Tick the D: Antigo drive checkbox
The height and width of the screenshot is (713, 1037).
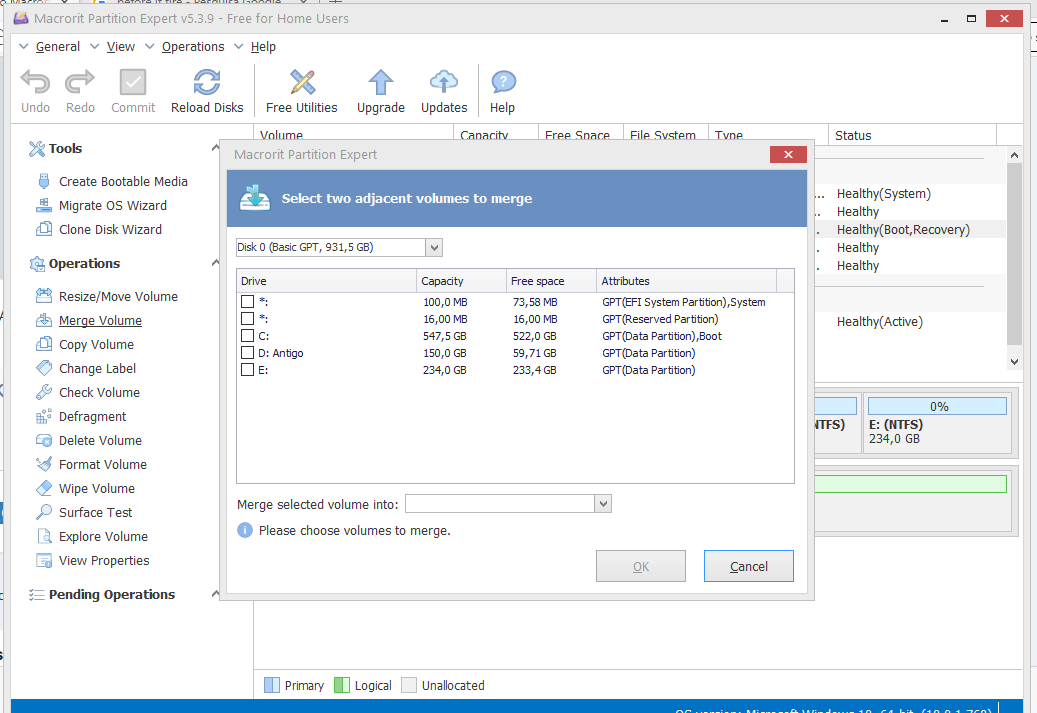(247, 353)
